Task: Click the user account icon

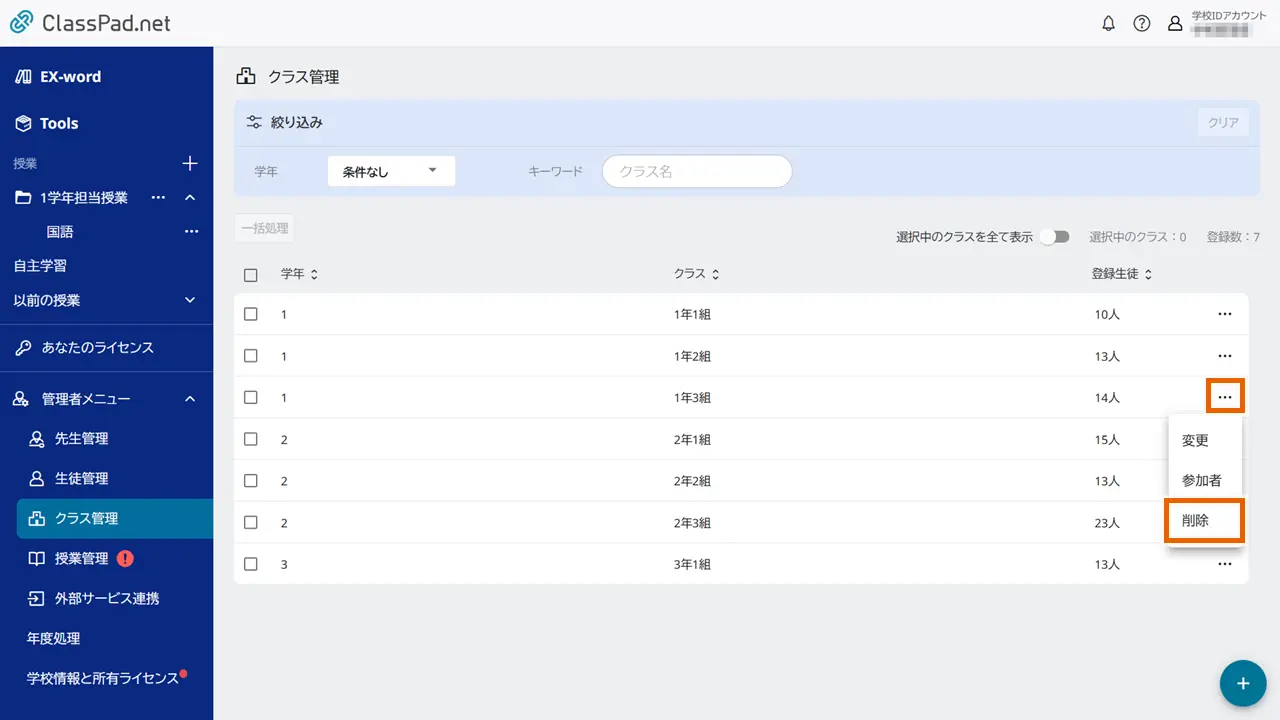Action: click(x=1175, y=24)
